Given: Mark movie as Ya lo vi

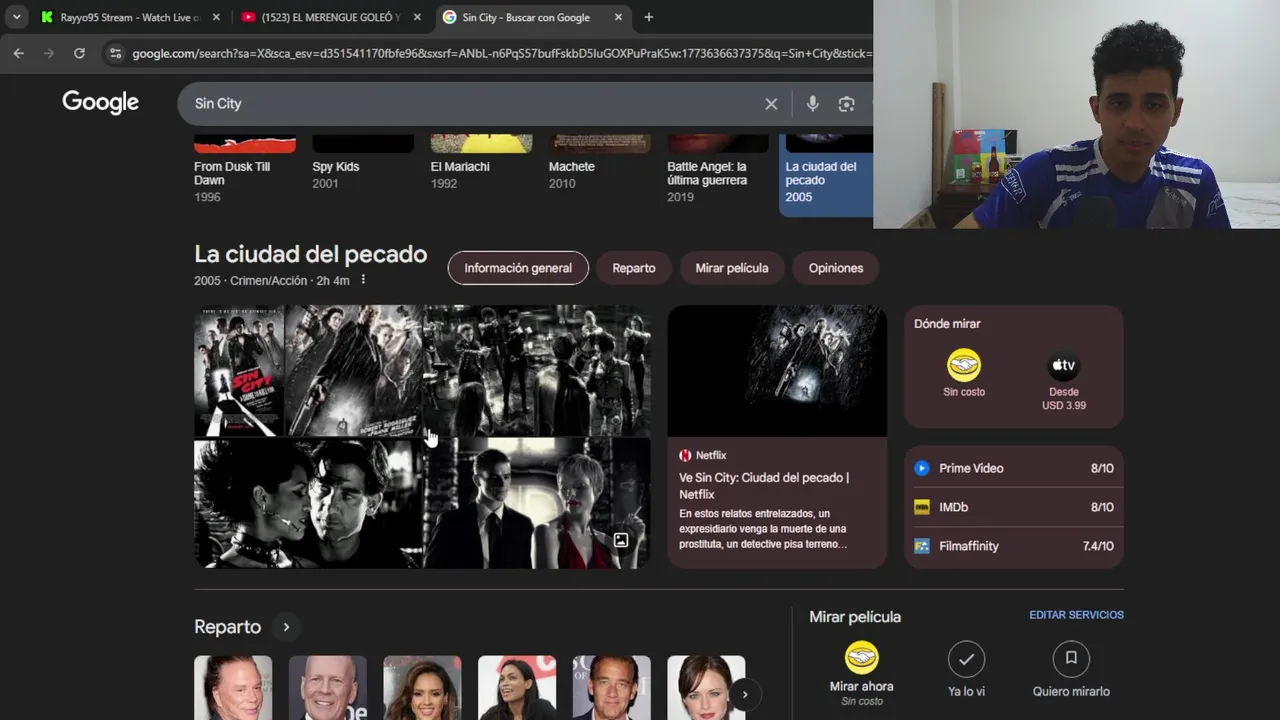Looking at the screenshot, I should coord(966,670).
